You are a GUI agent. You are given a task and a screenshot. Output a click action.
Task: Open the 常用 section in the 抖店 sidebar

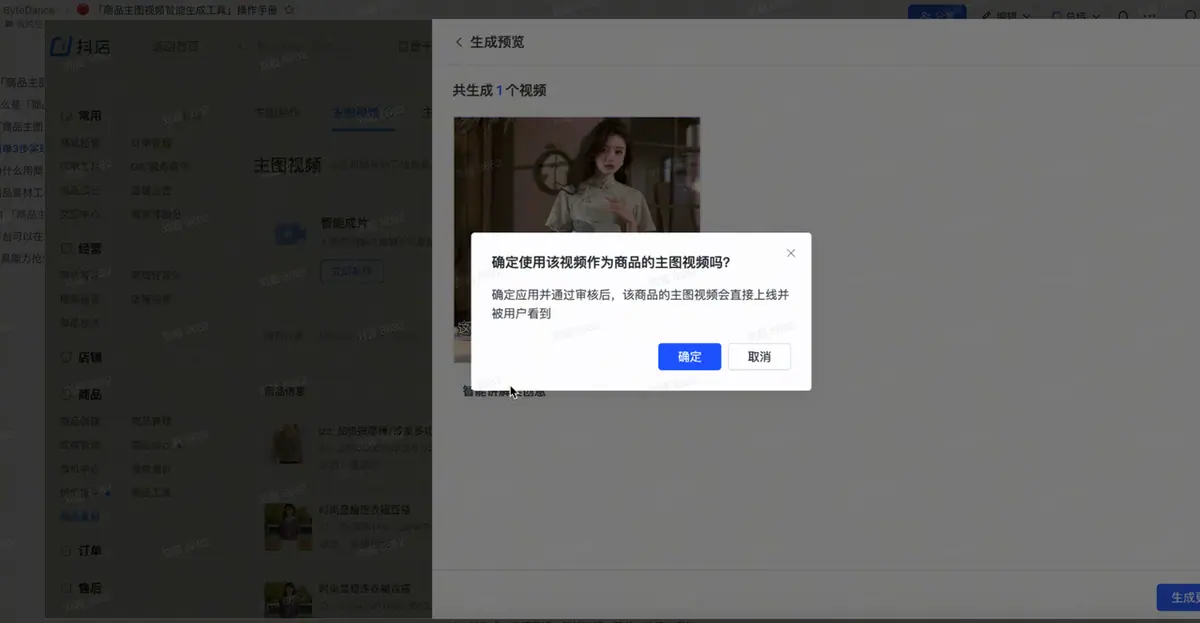click(82, 116)
